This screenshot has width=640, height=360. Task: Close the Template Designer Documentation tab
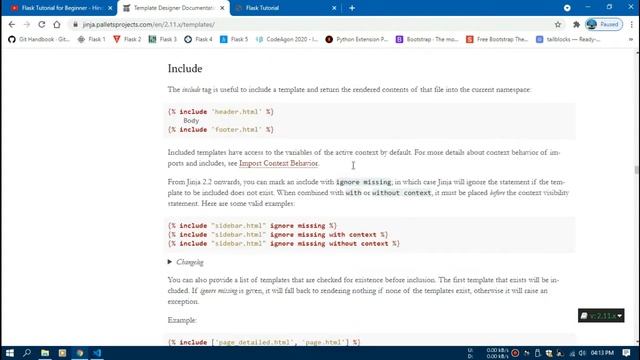(x=222, y=8)
